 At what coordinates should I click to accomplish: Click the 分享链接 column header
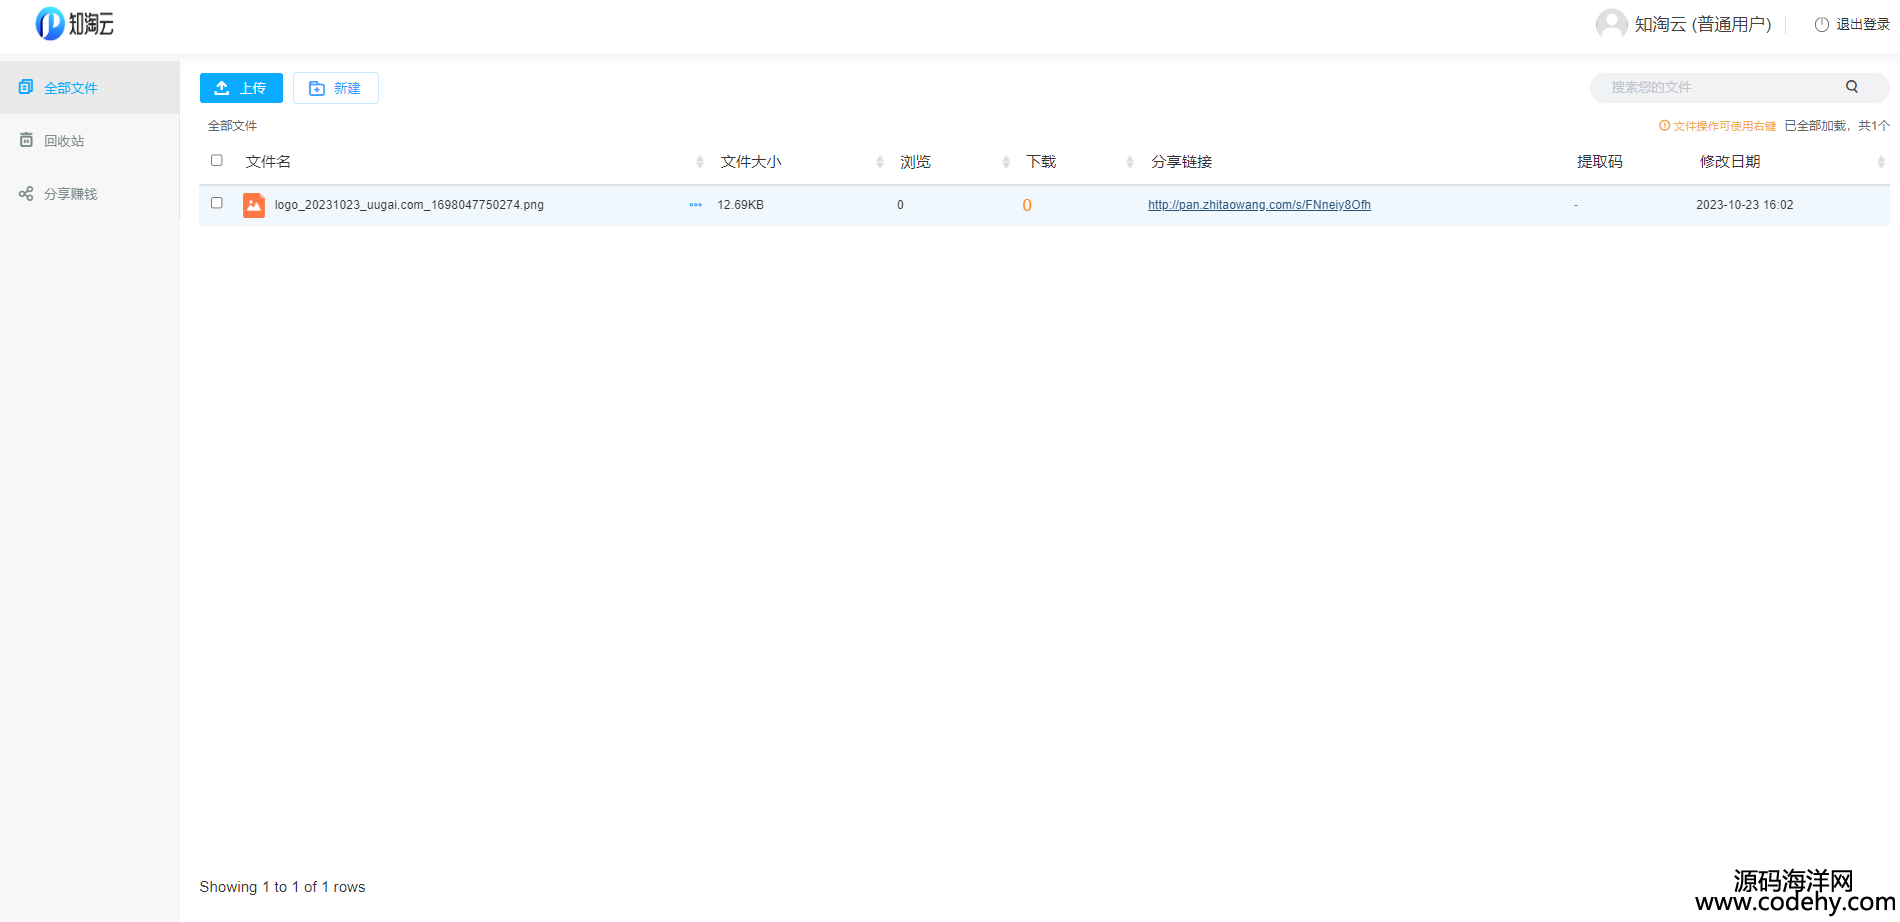(1181, 162)
